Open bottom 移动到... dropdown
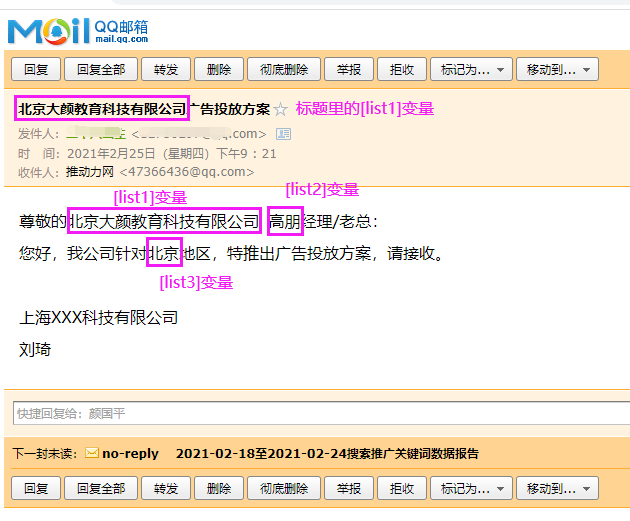Viewport: 630px width, 521px height. (x=558, y=488)
